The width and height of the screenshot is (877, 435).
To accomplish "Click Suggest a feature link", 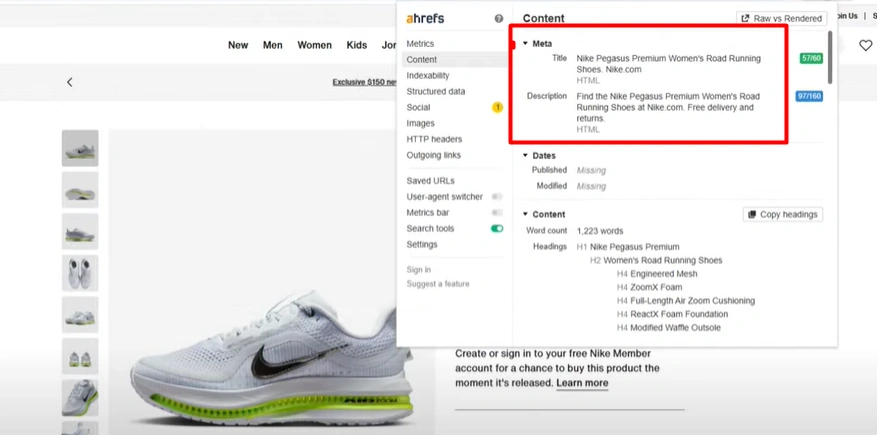I will (x=438, y=284).
